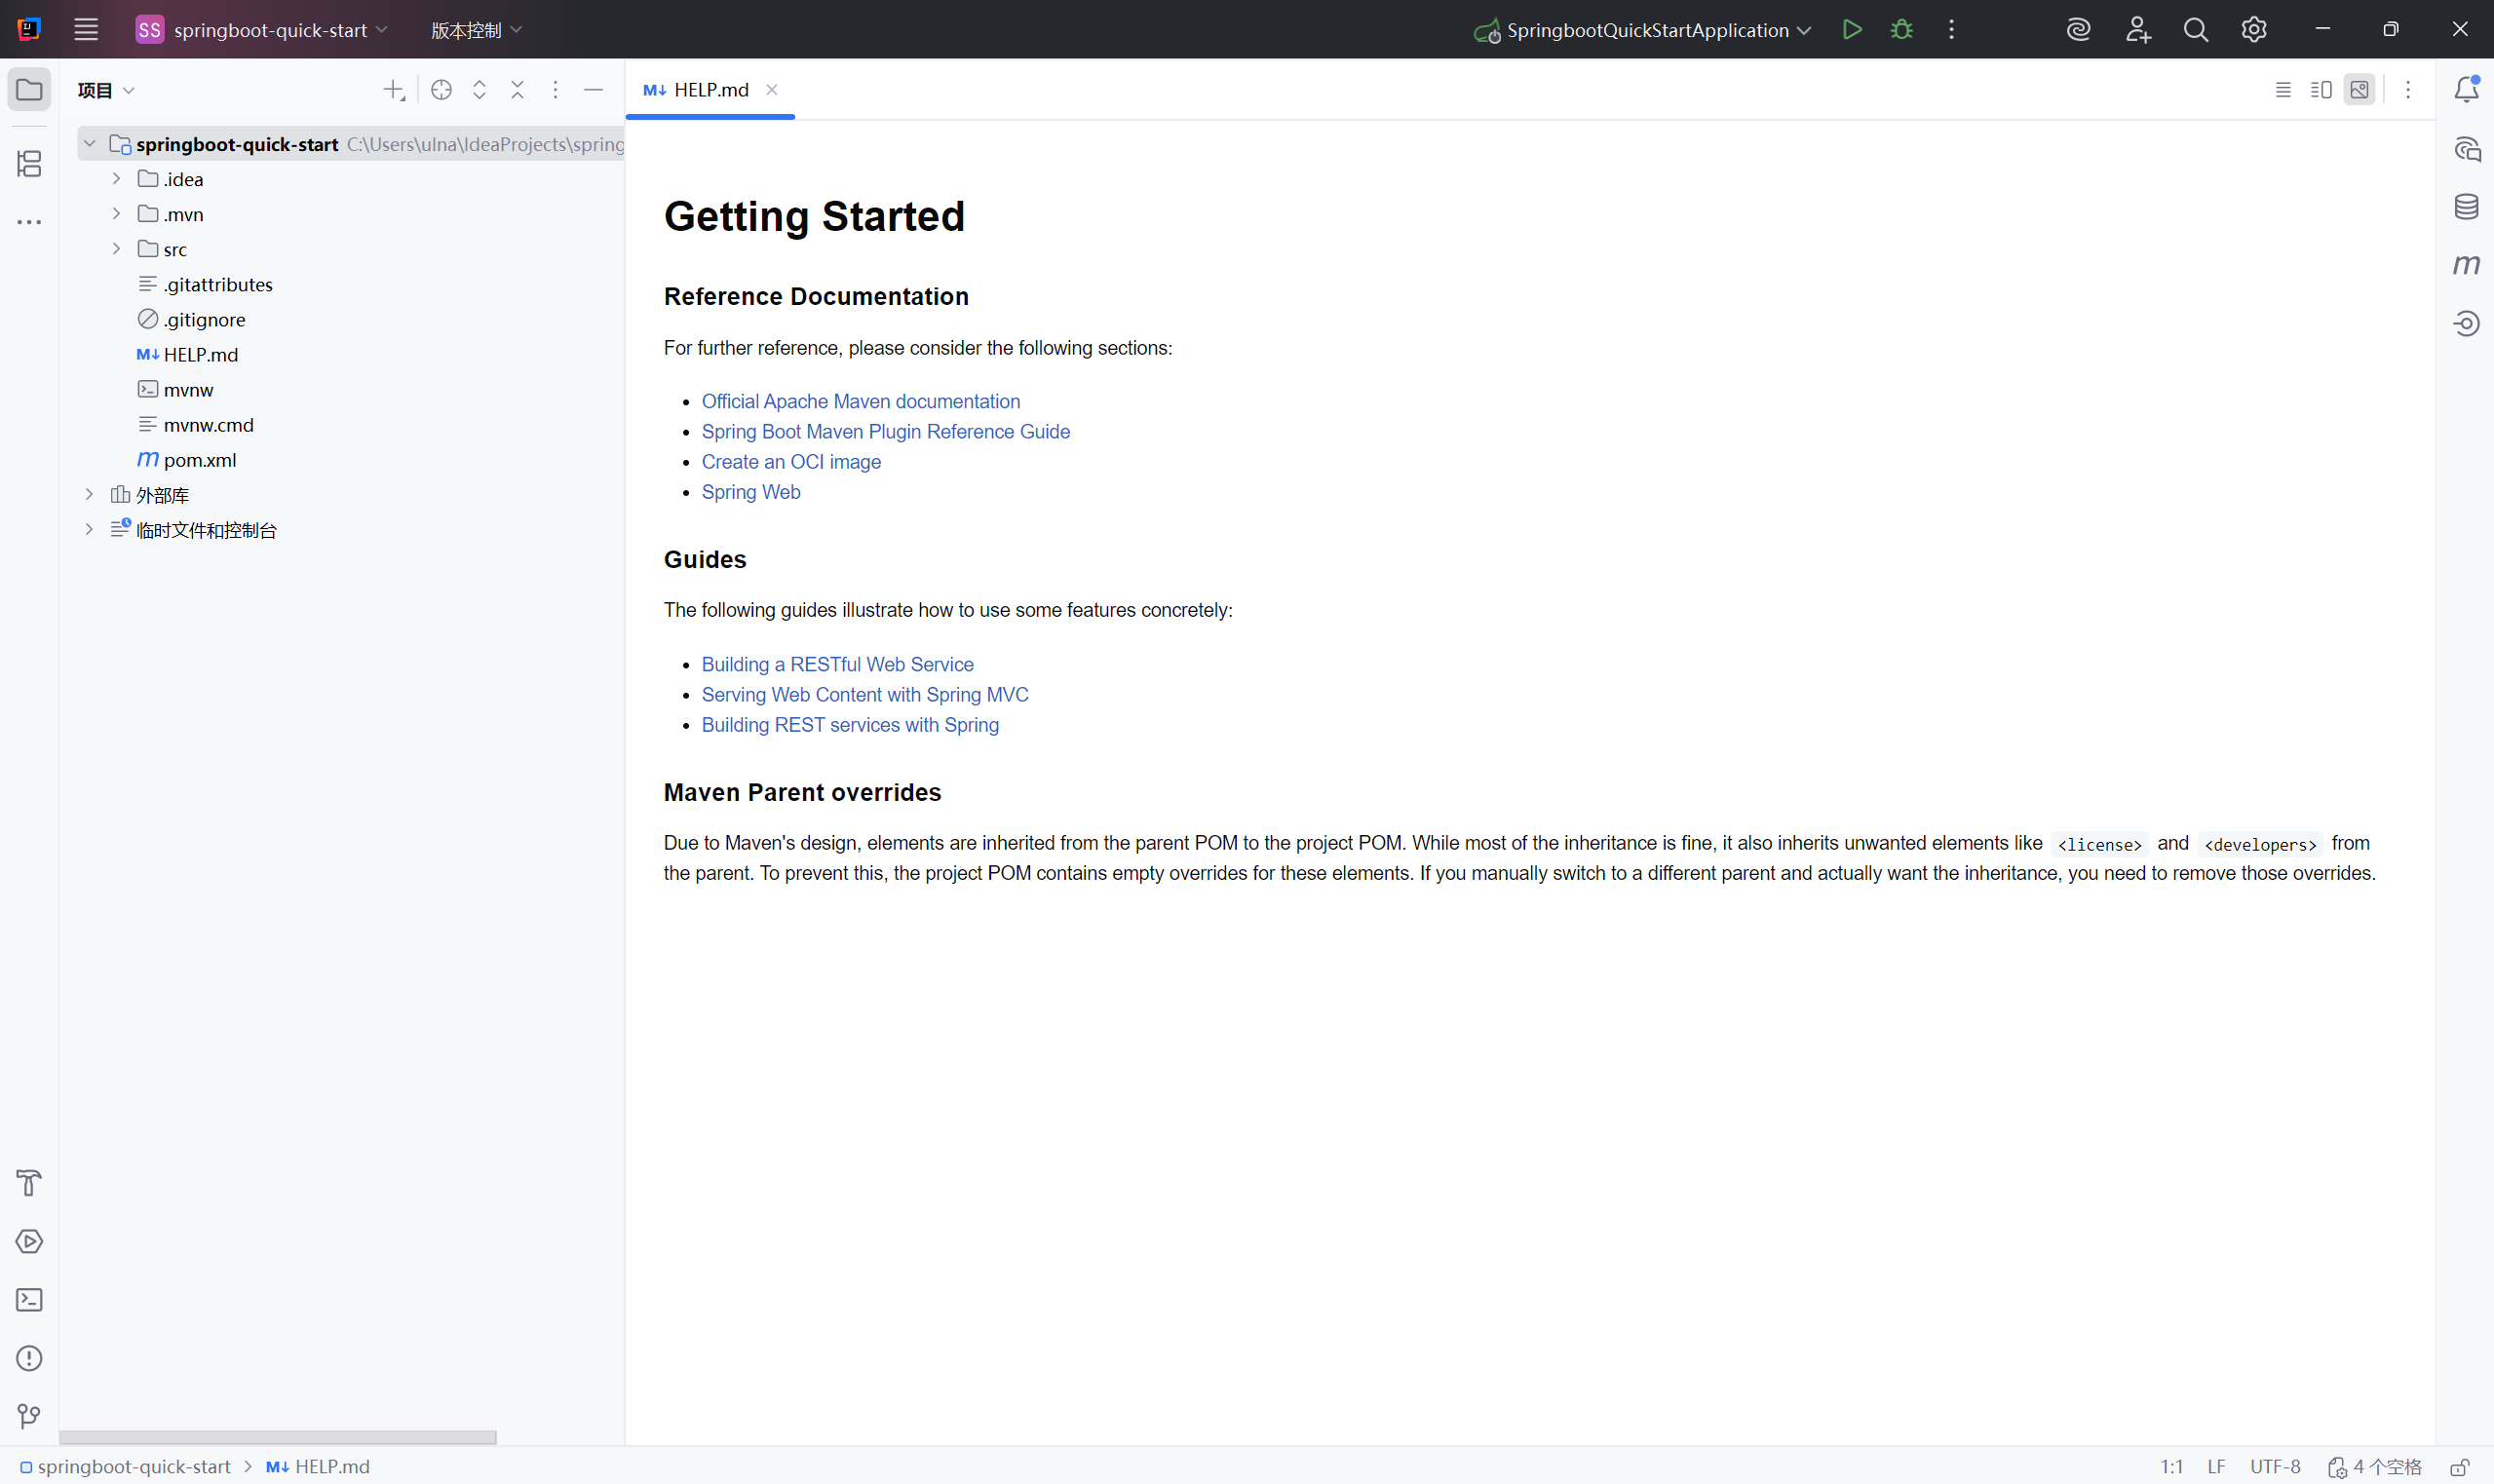Open the Terminal tool window
Viewport: 2494px width, 1484px height.
tap(29, 1299)
